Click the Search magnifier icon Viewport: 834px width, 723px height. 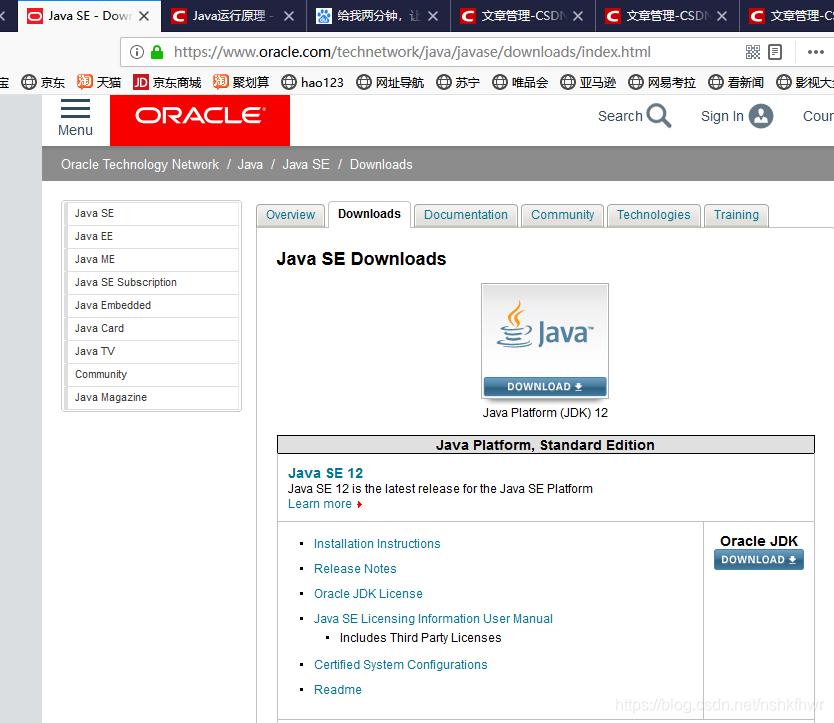658,116
